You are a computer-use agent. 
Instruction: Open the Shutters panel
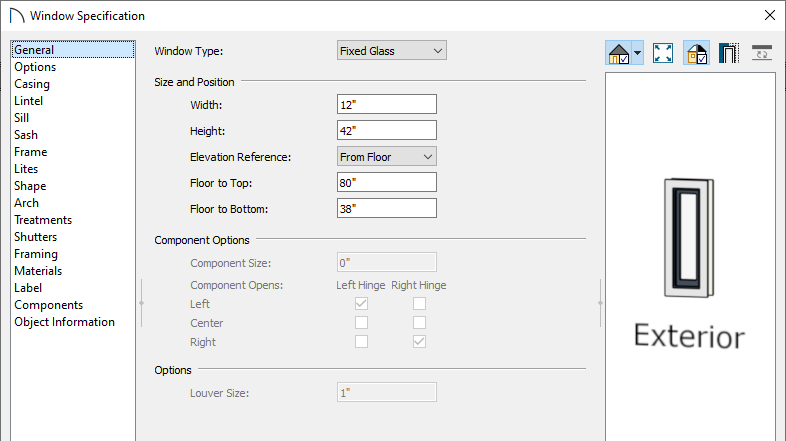[x=36, y=237]
